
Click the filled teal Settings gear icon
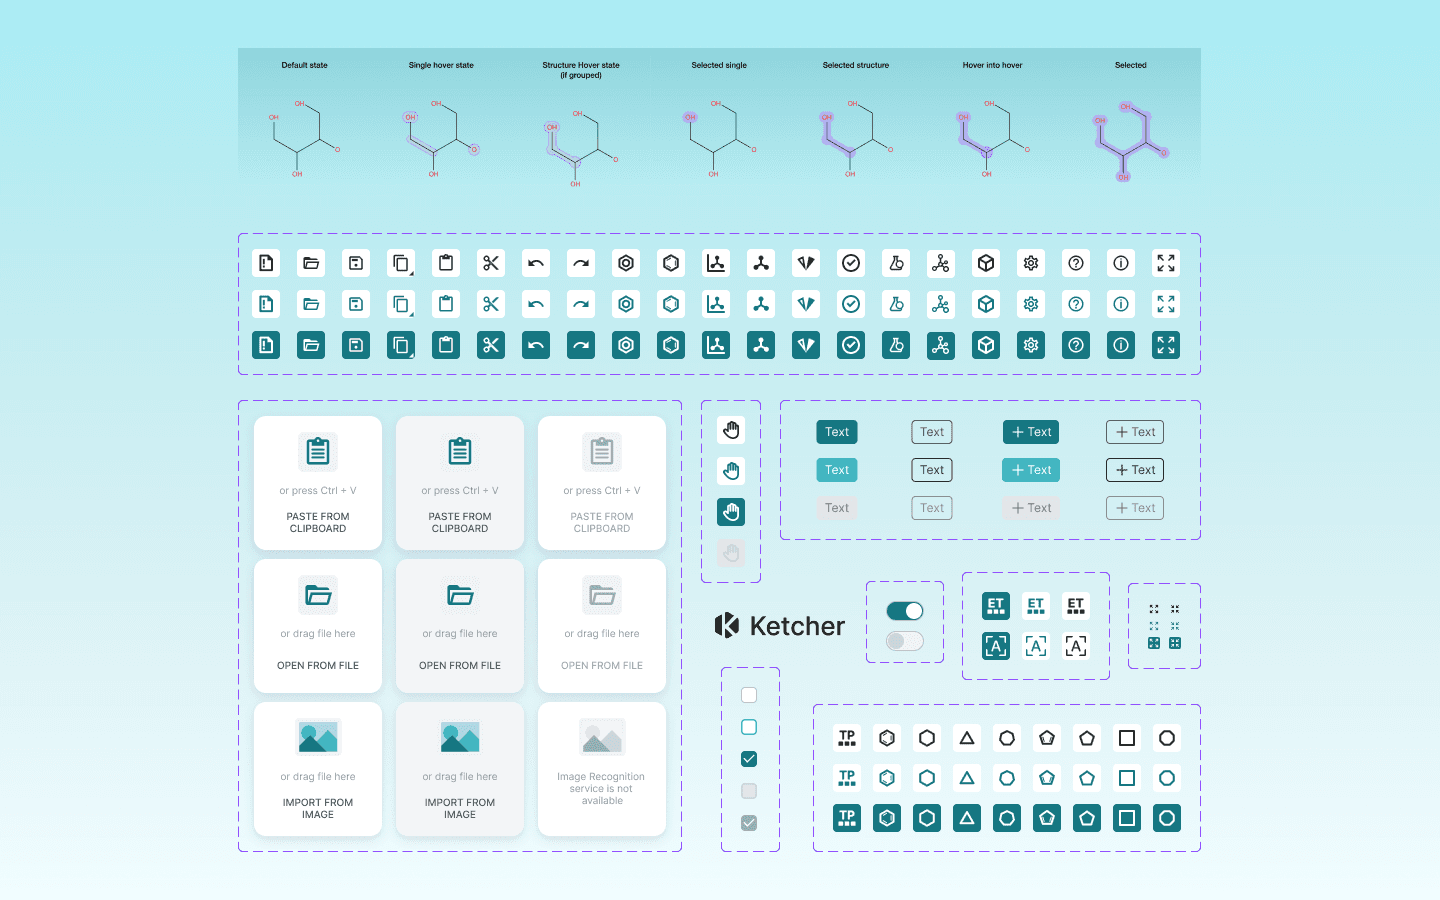point(1031,345)
